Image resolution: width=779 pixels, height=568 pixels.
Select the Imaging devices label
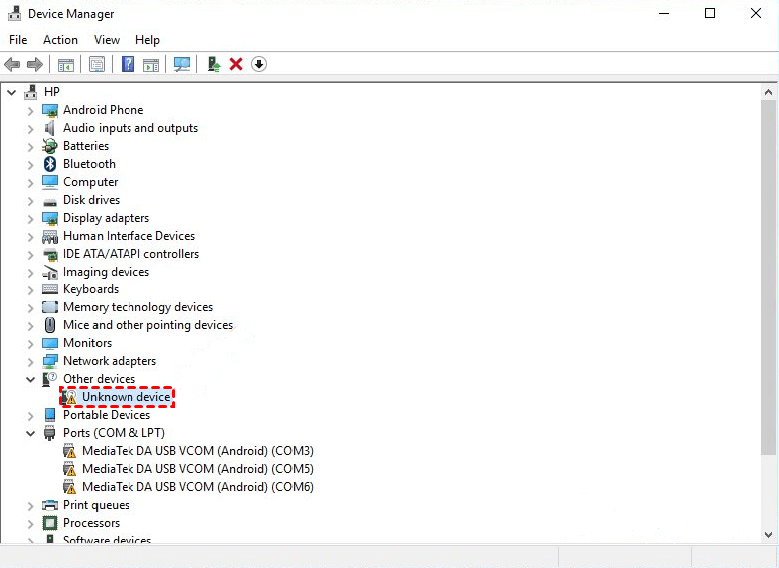(106, 272)
